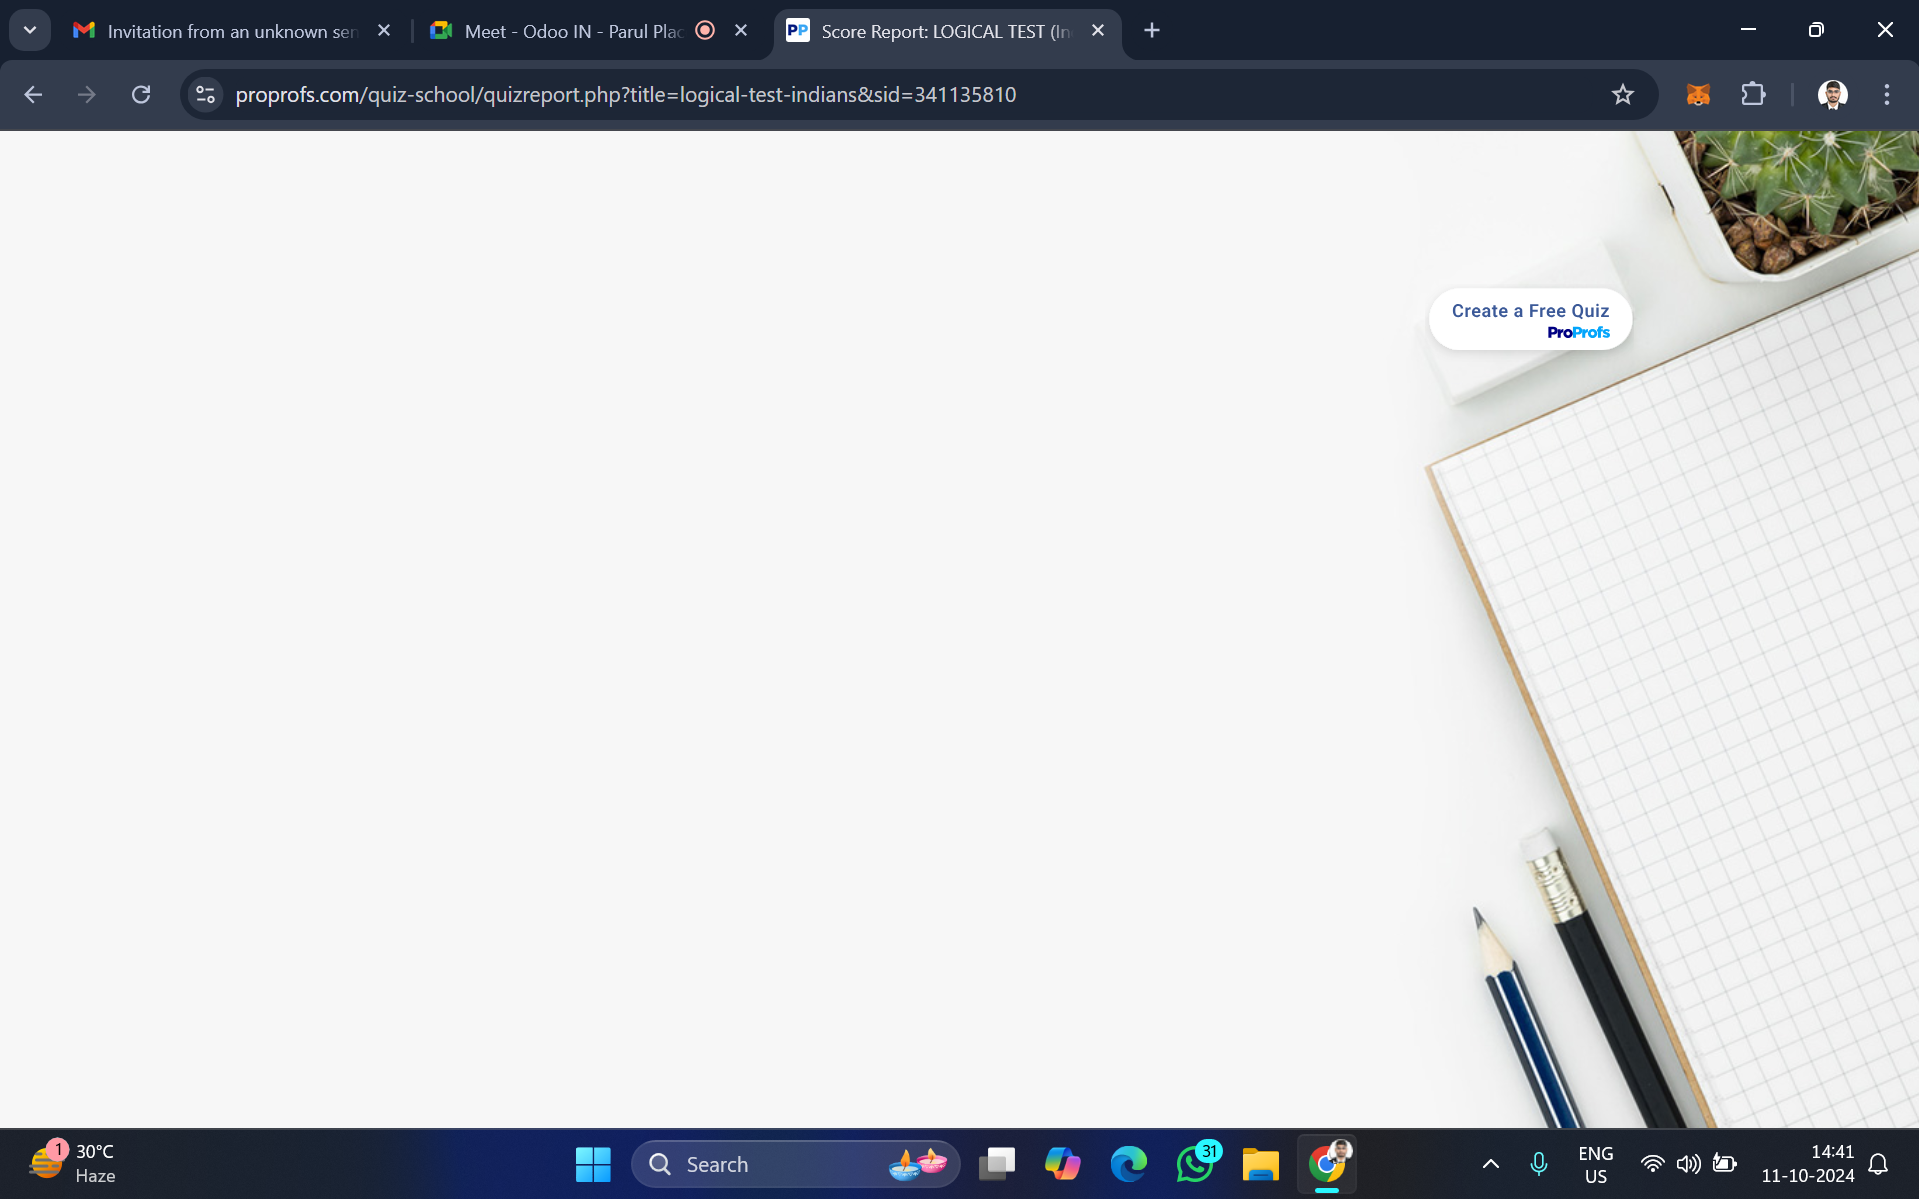The width and height of the screenshot is (1919, 1199).
Task: Open File Explorer from the taskbar
Action: pyautogui.click(x=1261, y=1164)
